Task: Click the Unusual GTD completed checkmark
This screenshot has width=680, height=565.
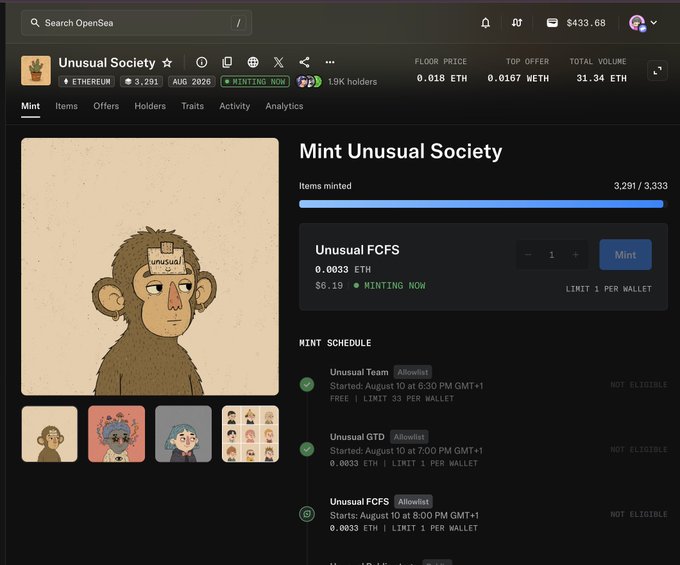Action: 307,449
